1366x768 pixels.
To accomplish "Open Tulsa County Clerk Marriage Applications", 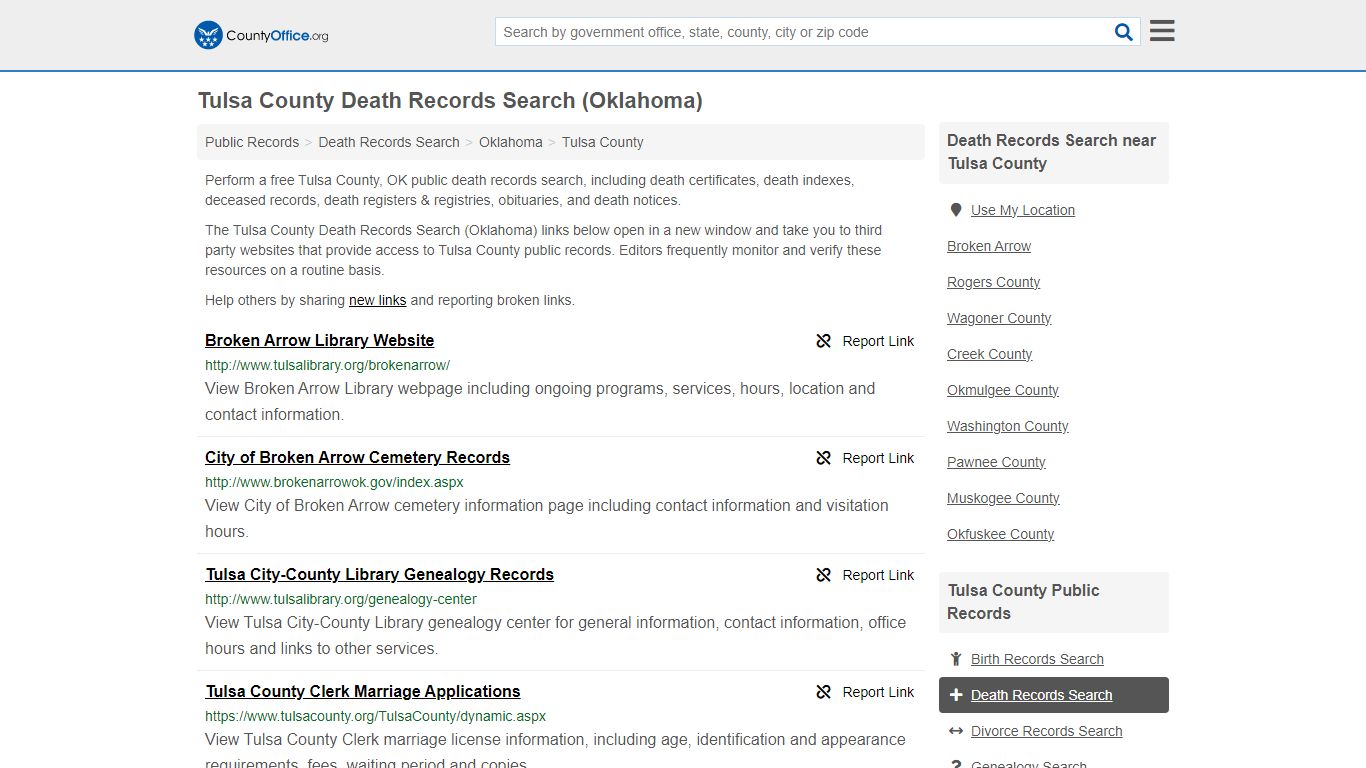I will pos(363,691).
